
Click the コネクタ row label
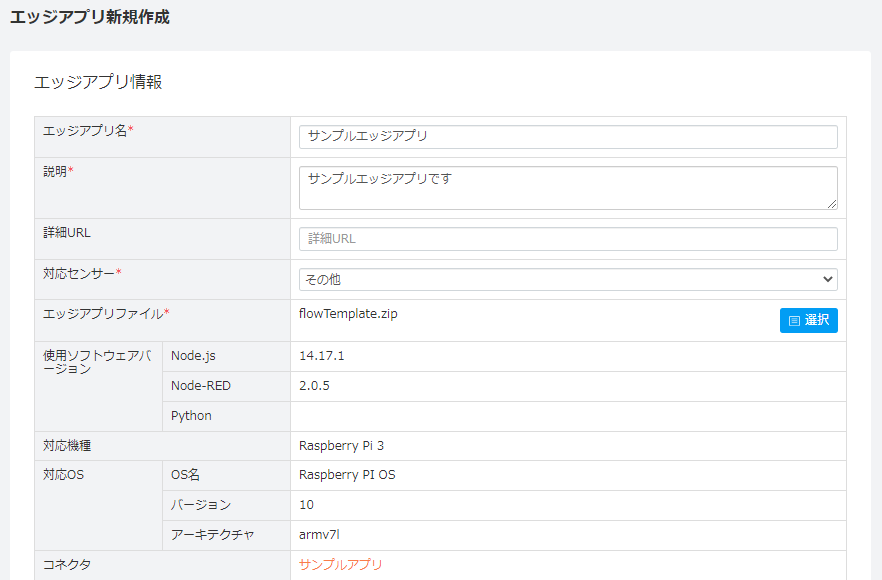pos(67,564)
